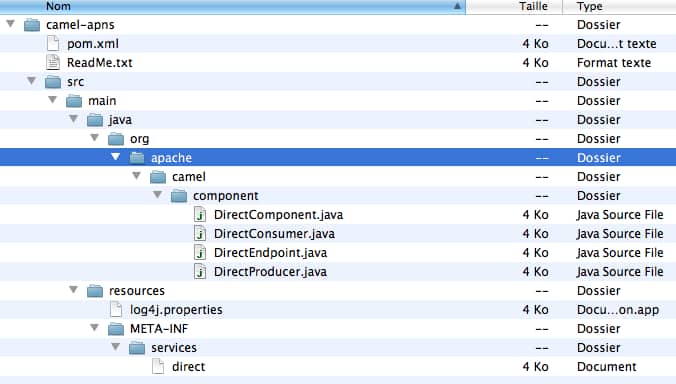Click the direct document icon
The image size is (676, 384).
point(158,366)
